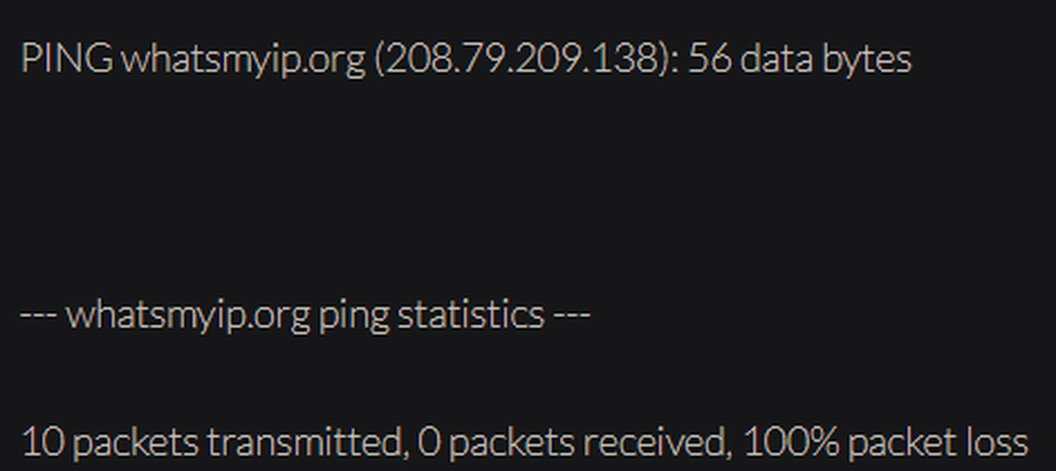The image size is (1056, 471).
Task: Click whatsmyip.org in the PING header line
Action: pos(243,60)
